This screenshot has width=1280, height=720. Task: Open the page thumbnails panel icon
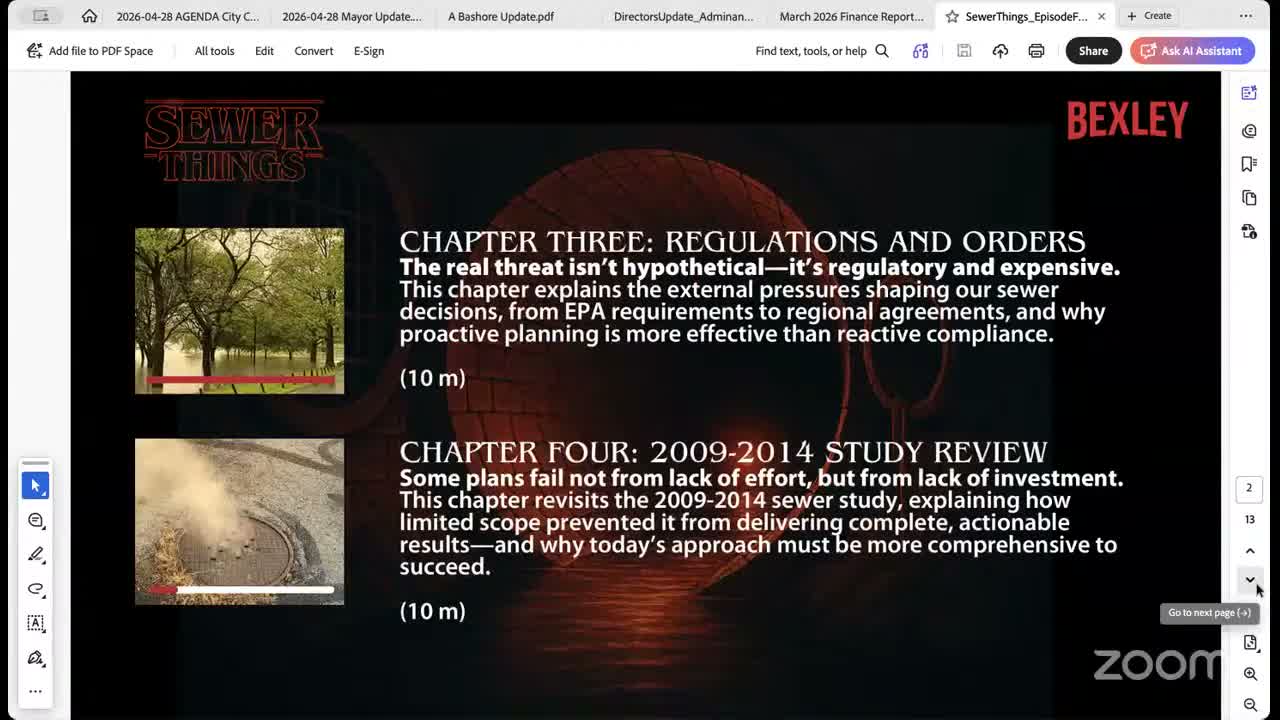(1249, 198)
